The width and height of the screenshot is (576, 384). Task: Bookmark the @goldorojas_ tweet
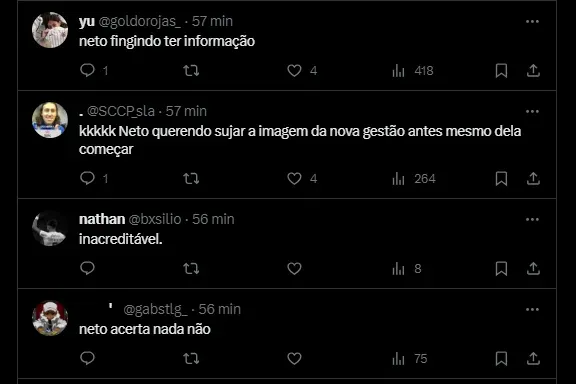501,70
